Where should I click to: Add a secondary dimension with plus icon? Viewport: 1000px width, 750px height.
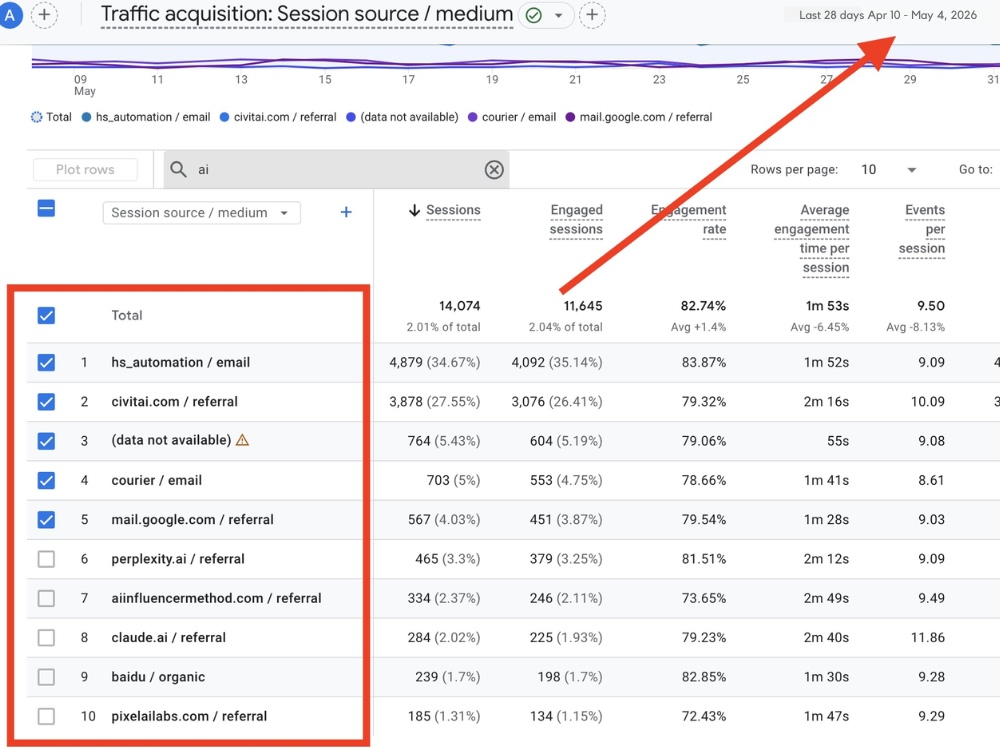click(346, 212)
